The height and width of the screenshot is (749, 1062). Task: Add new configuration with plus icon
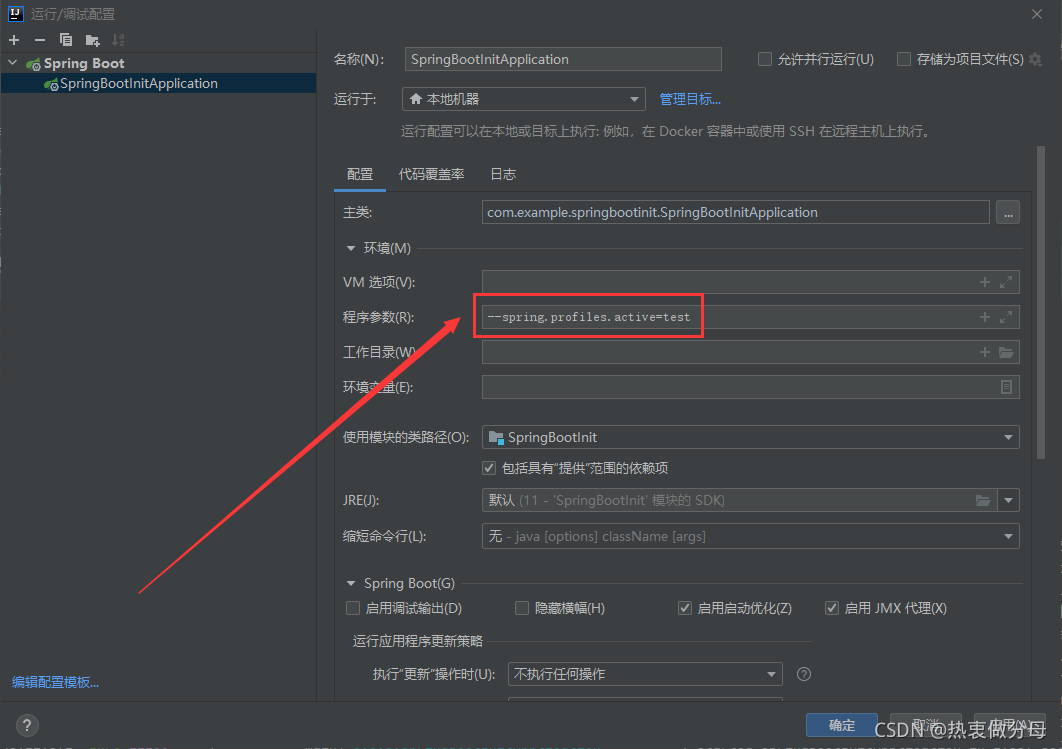click(x=14, y=40)
